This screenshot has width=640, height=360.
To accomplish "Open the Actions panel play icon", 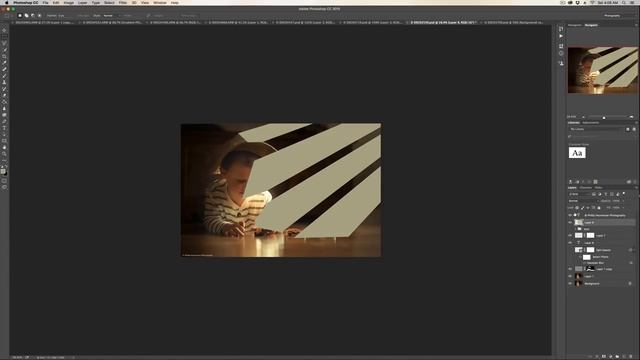I will pos(561,36).
